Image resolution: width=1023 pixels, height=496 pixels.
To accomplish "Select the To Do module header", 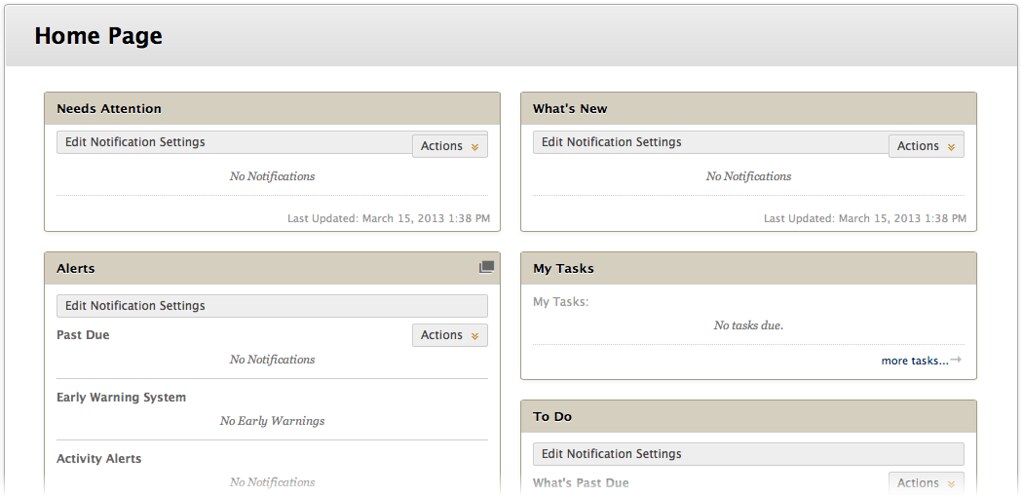I will (x=748, y=416).
